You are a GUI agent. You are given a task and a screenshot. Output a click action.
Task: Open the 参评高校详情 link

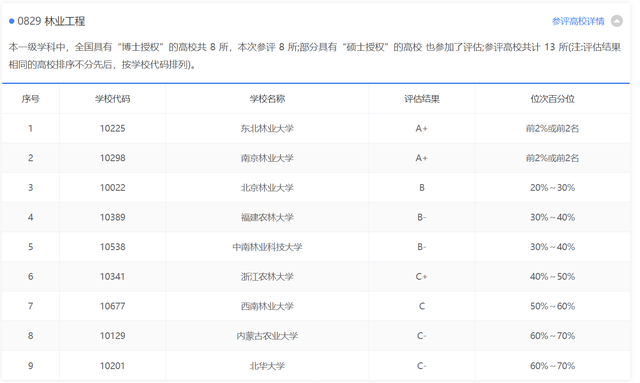(578, 21)
